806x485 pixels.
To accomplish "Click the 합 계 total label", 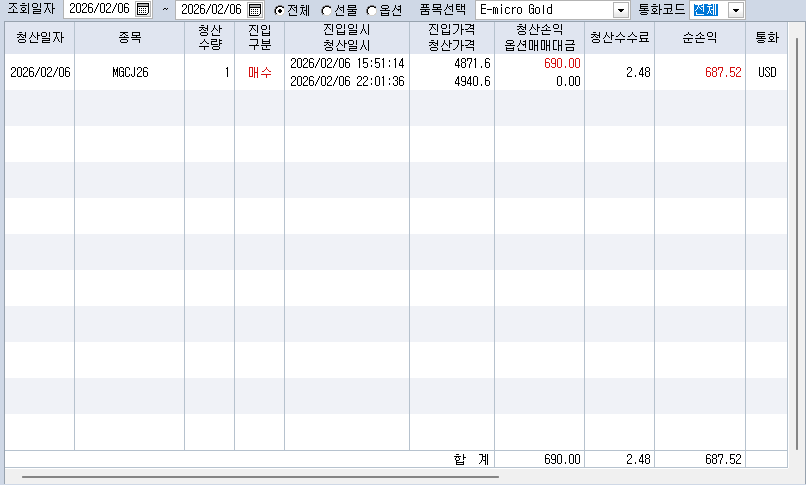I will [471, 459].
